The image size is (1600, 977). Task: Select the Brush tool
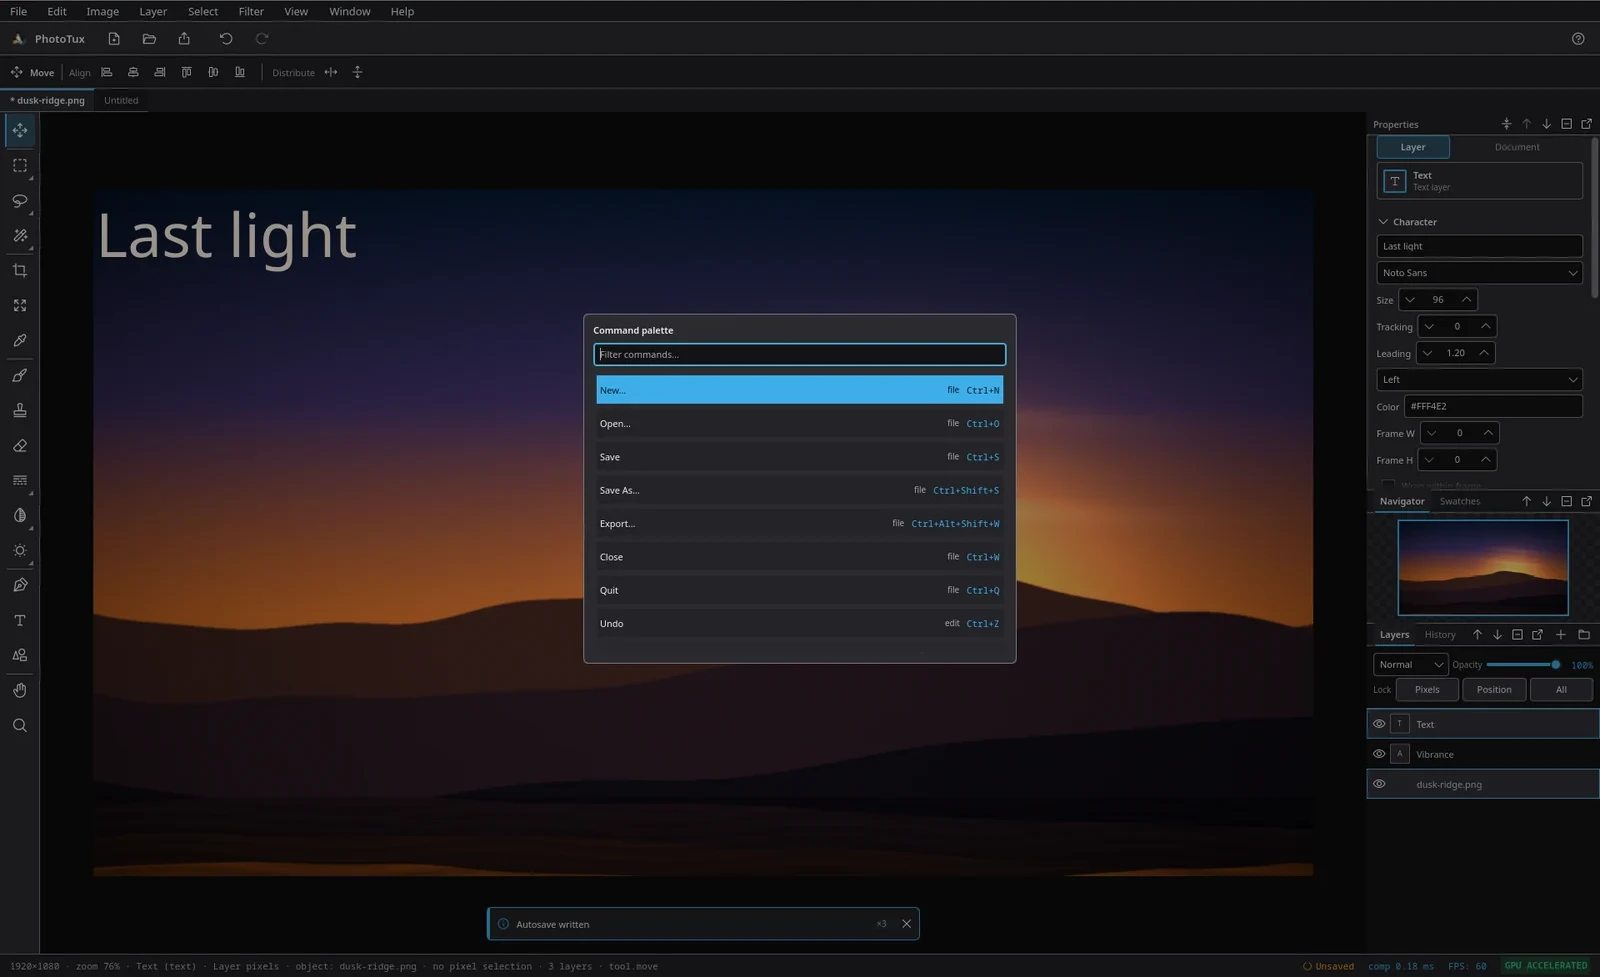pyautogui.click(x=19, y=375)
